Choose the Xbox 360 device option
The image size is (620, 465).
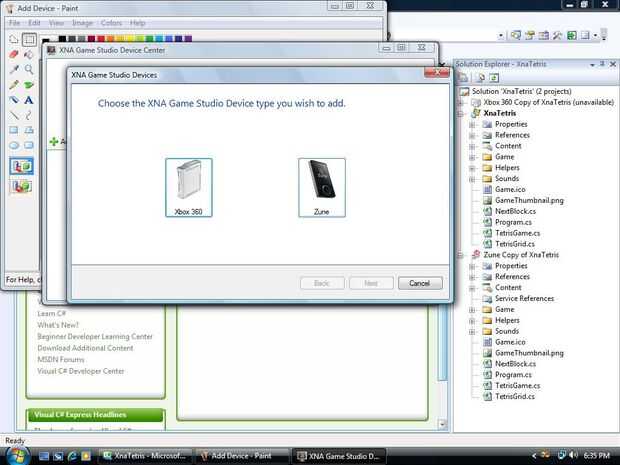pyautogui.click(x=189, y=187)
